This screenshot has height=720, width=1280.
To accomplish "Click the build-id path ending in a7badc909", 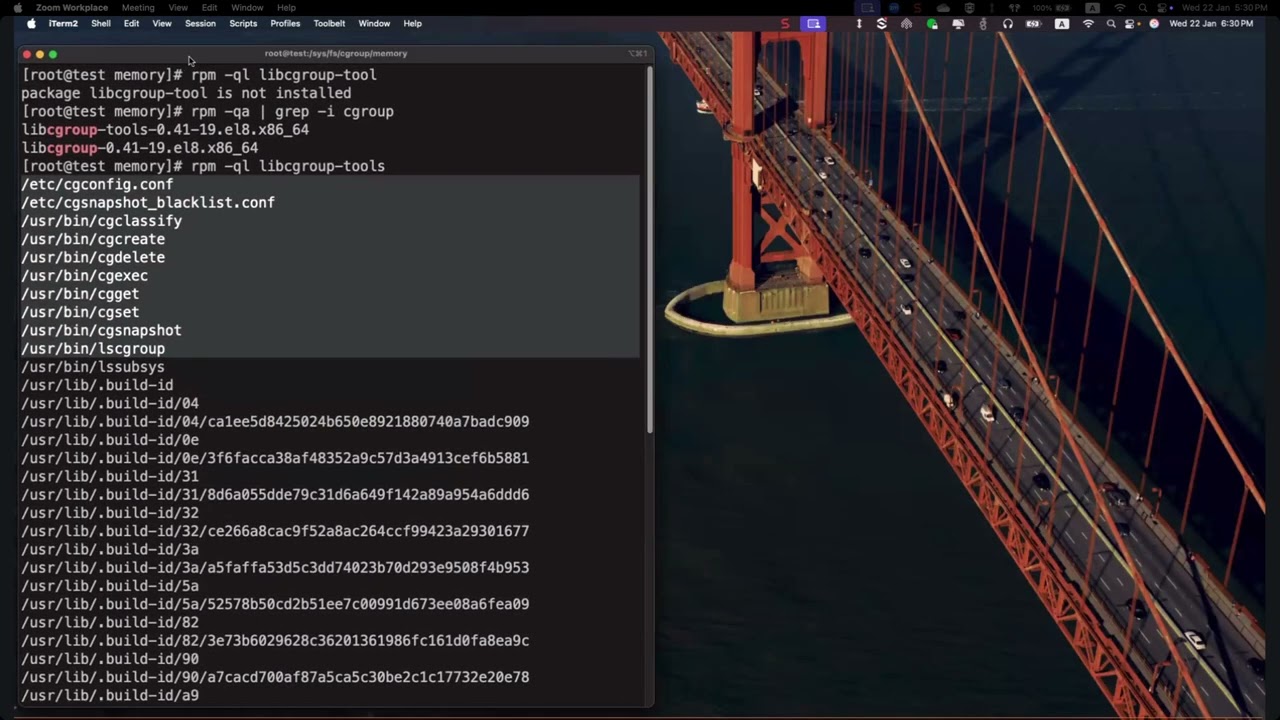I will [275, 422].
